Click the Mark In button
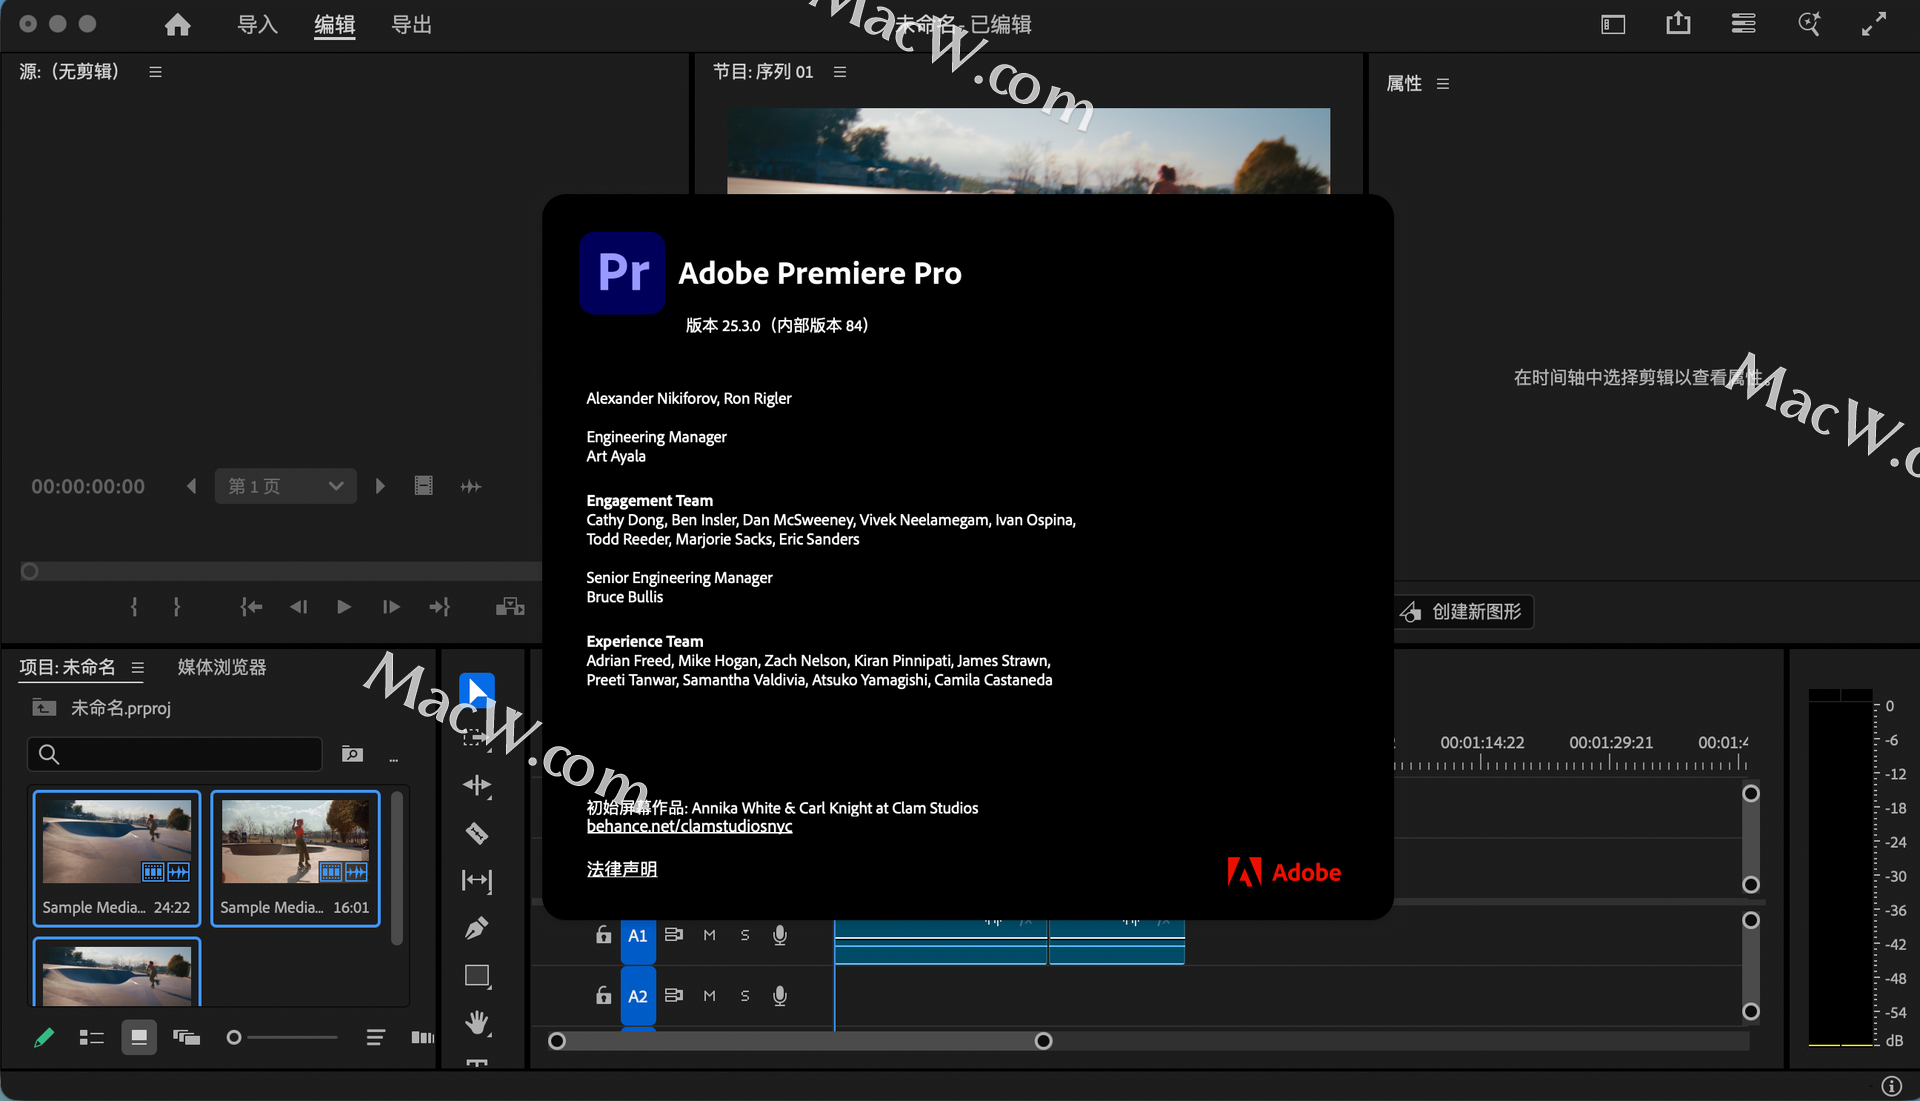This screenshot has width=1920, height=1101. pyautogui.click(x=134, y=607)
